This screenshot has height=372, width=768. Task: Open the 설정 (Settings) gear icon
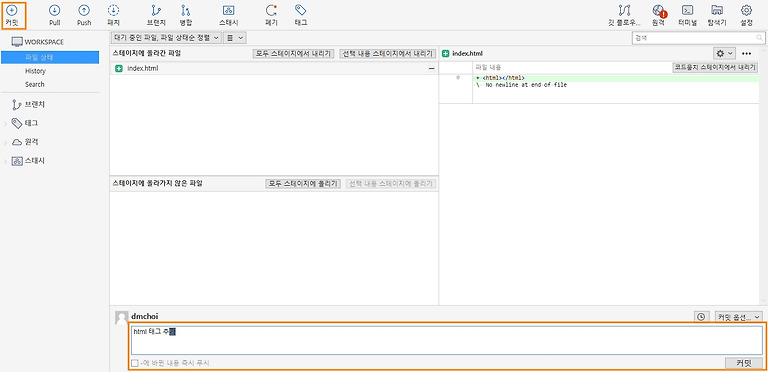point(746,15)
